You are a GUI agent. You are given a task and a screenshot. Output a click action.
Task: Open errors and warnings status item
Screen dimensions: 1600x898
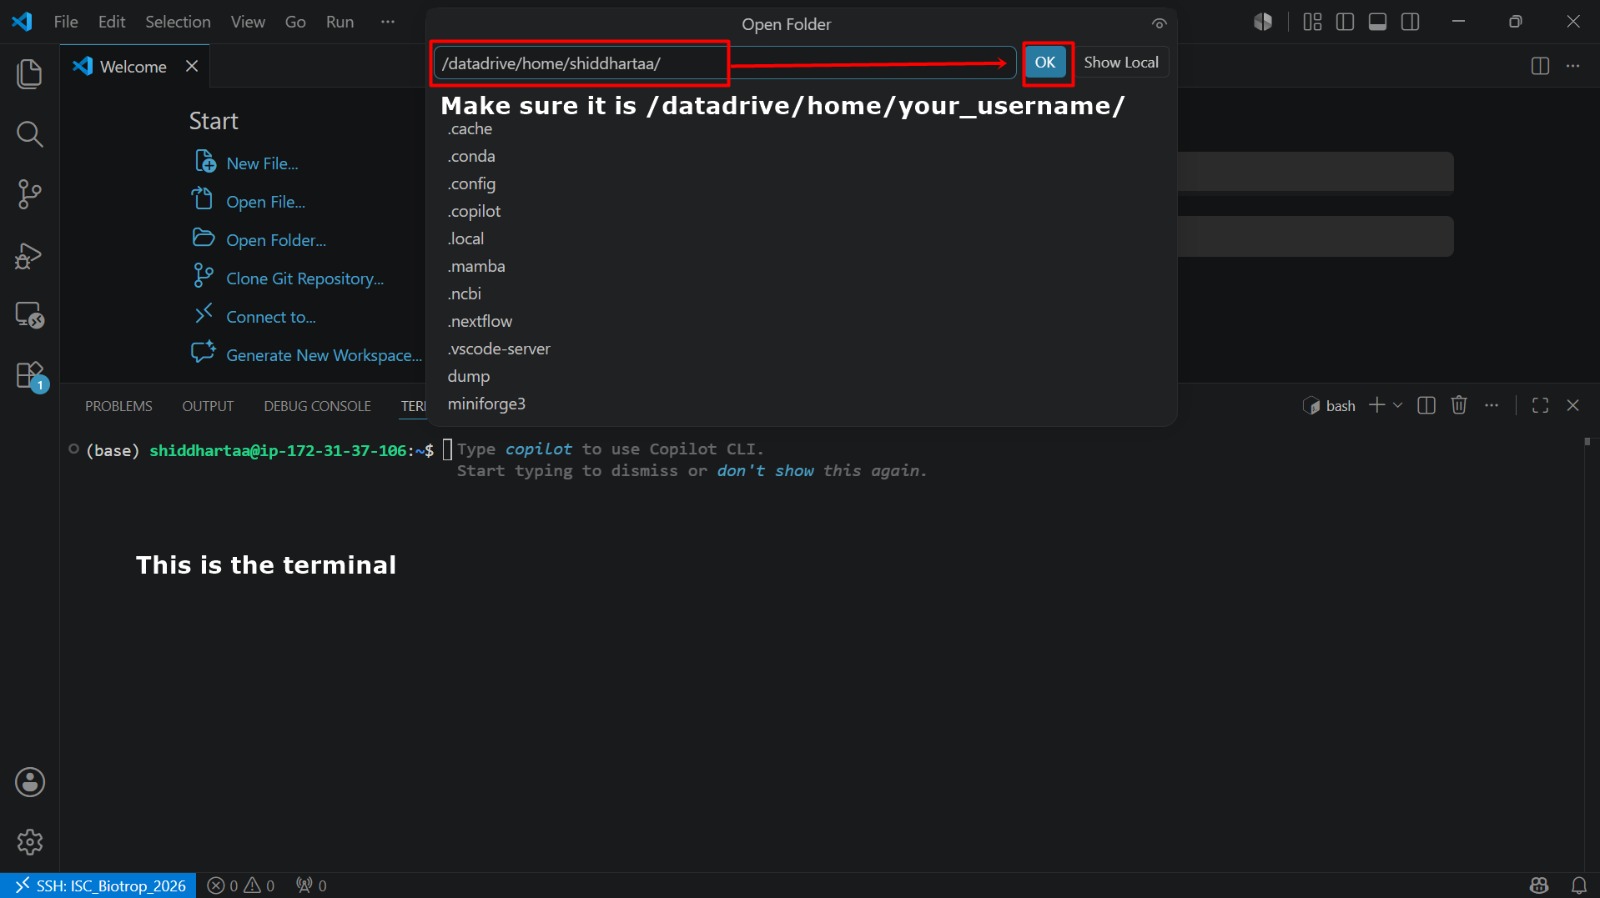coord(241,886)
